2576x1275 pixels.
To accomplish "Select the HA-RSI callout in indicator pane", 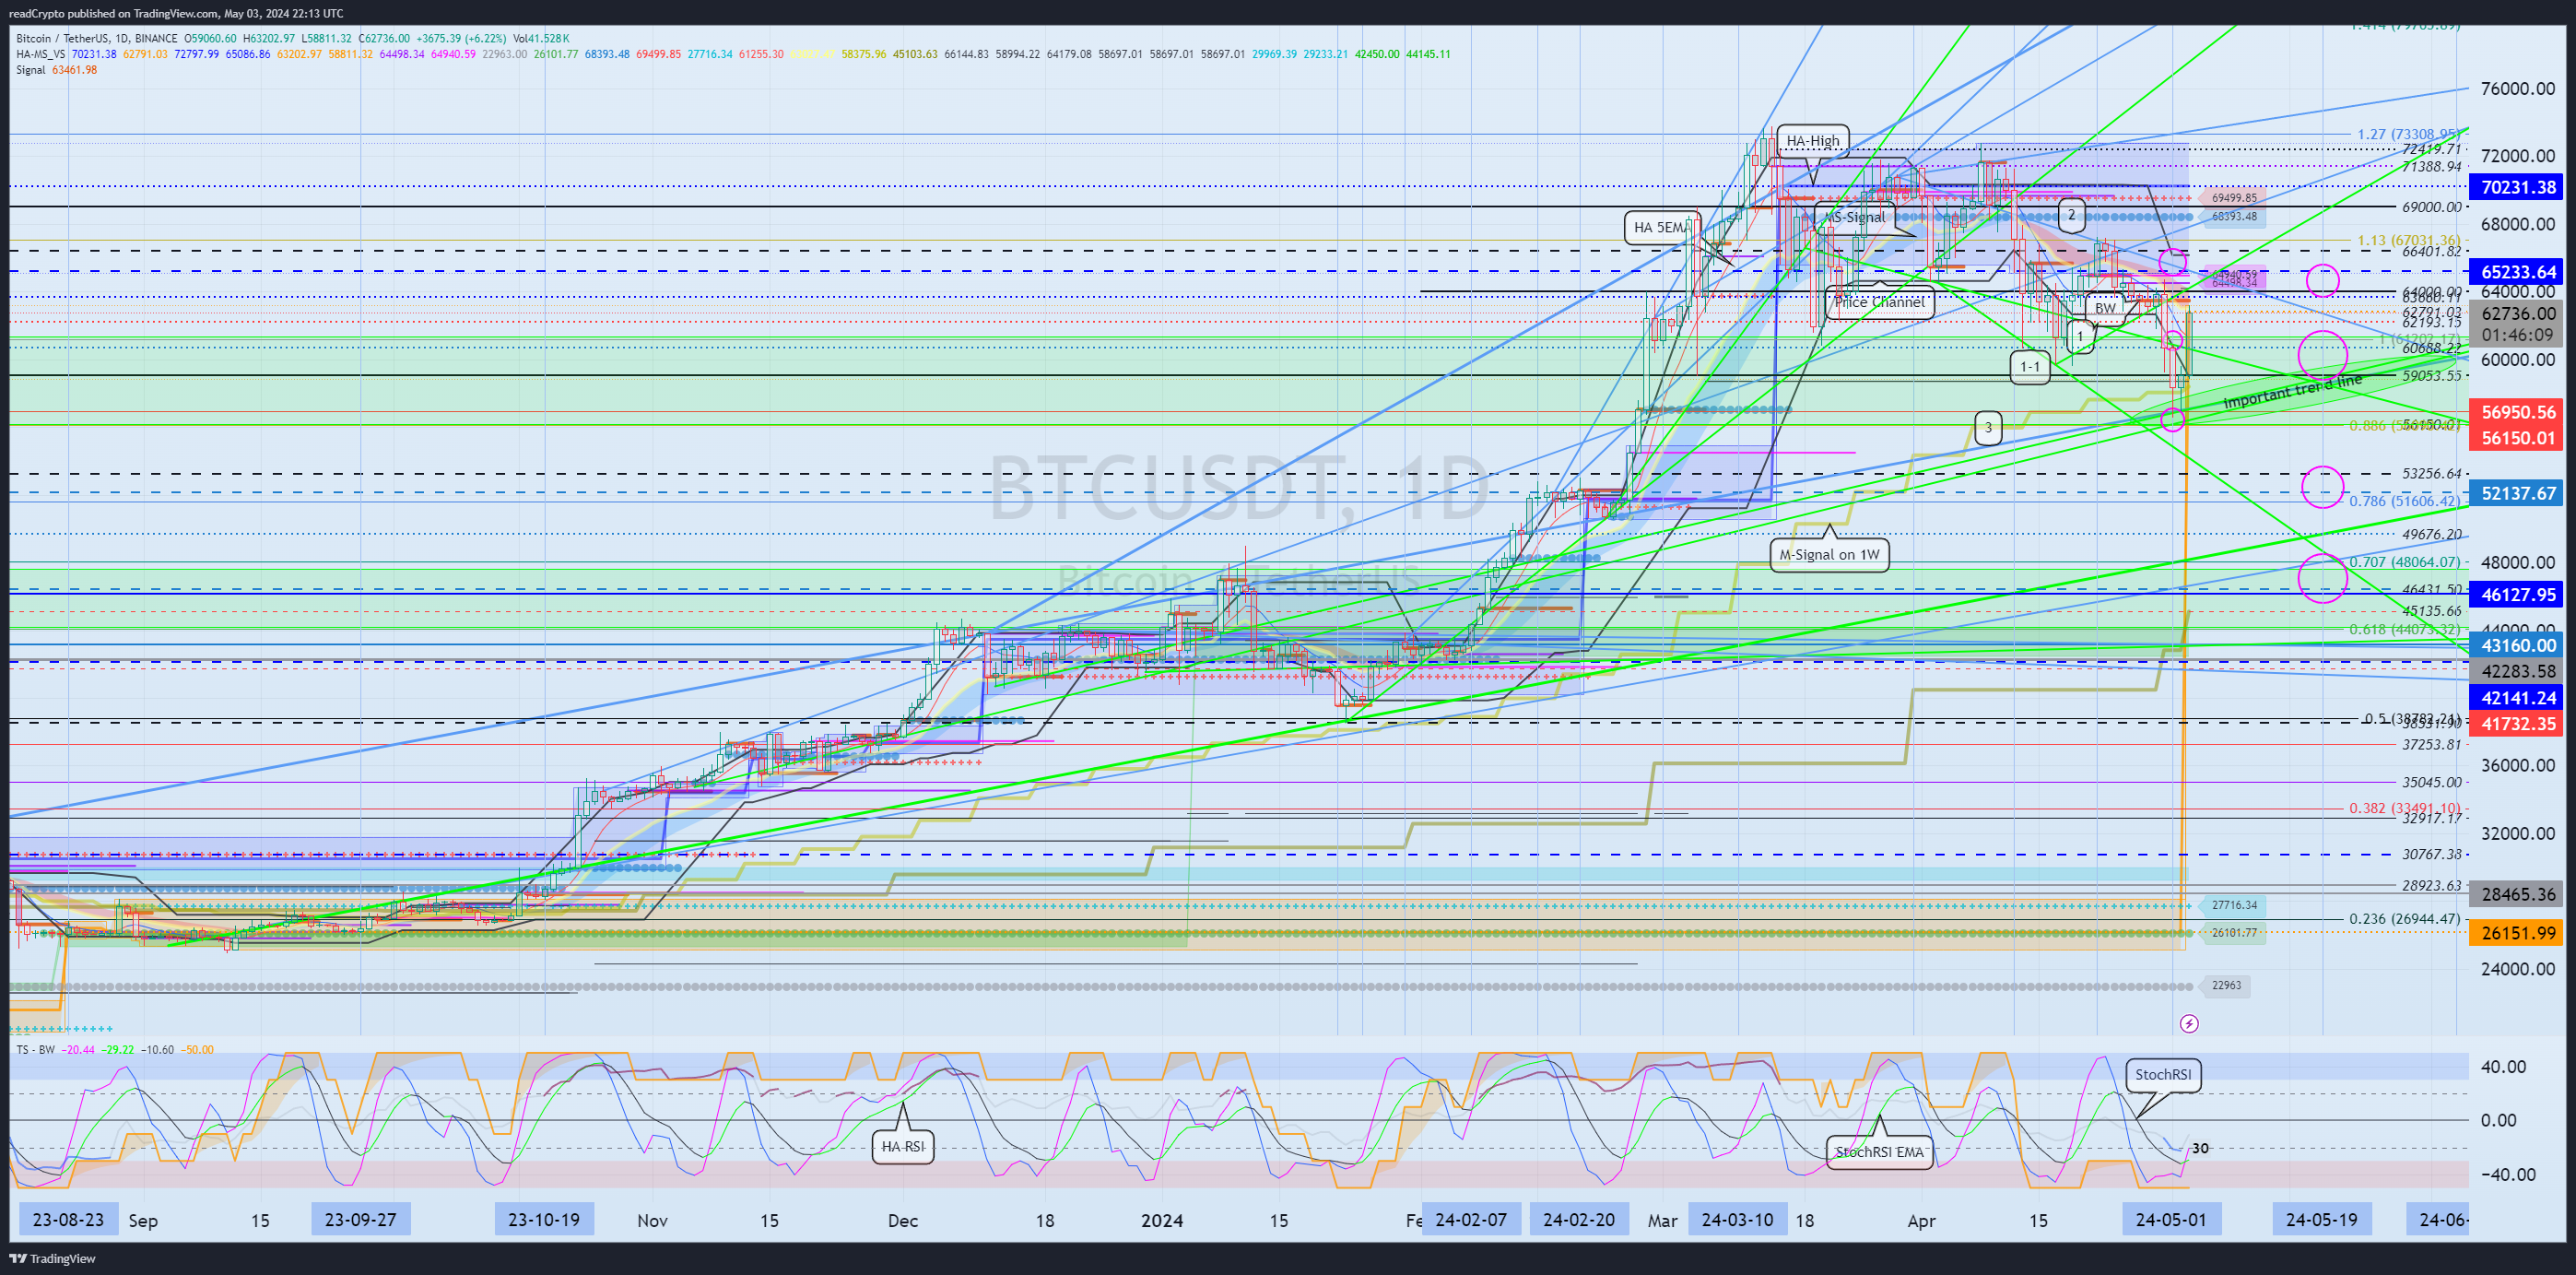I will (x=902, y=1146).
